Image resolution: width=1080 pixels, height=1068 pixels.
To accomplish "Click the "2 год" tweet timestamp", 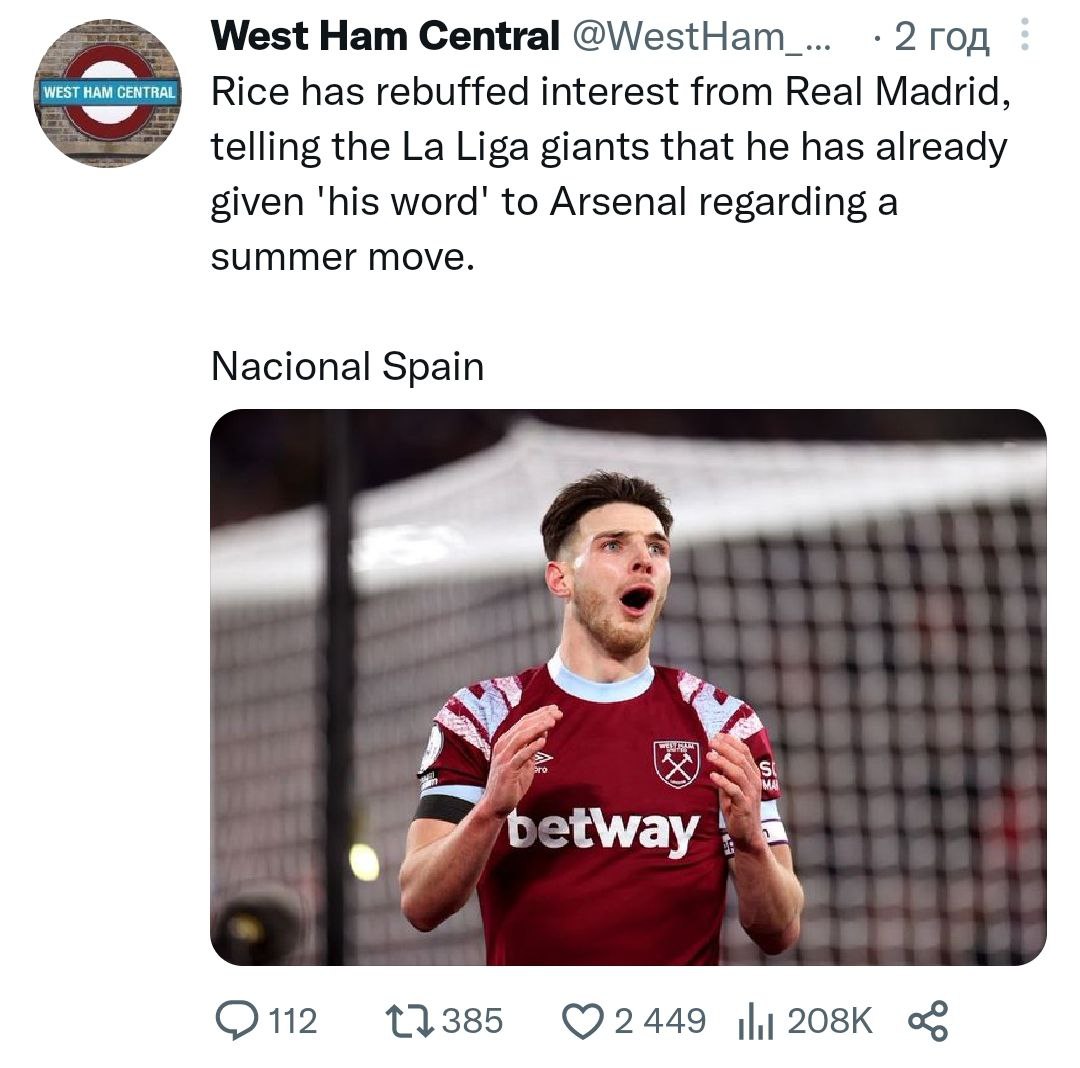I will tap(942, 38).
